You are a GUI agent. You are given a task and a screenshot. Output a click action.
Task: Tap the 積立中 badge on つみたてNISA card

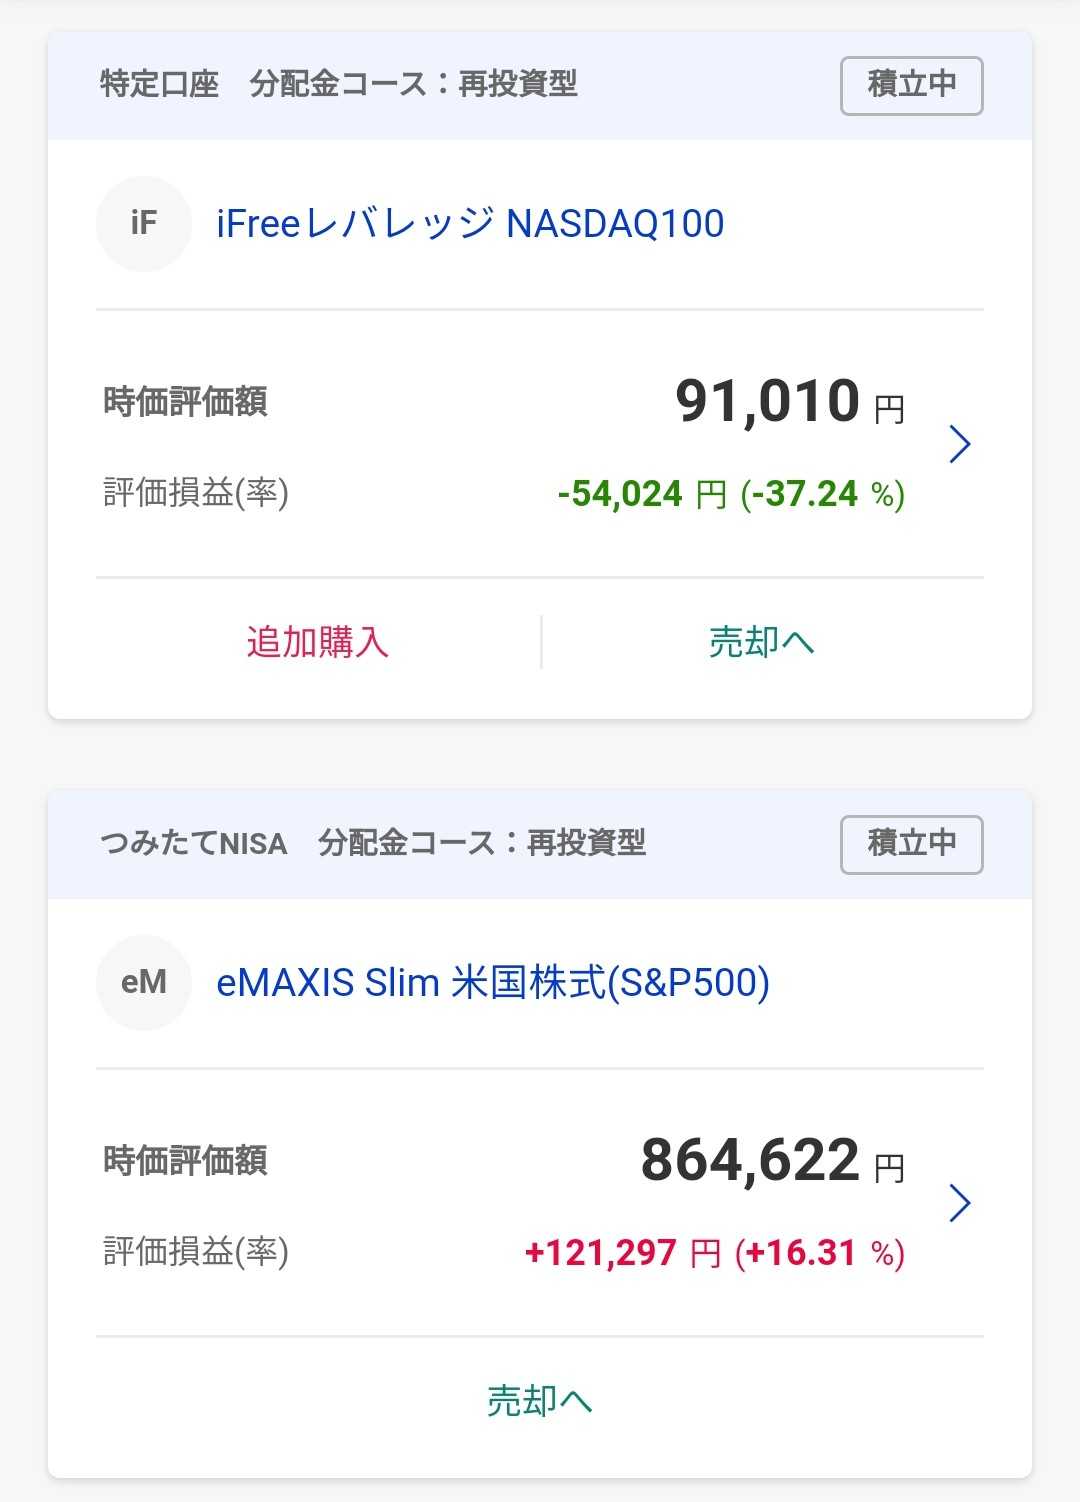click(x=912, y=845)
